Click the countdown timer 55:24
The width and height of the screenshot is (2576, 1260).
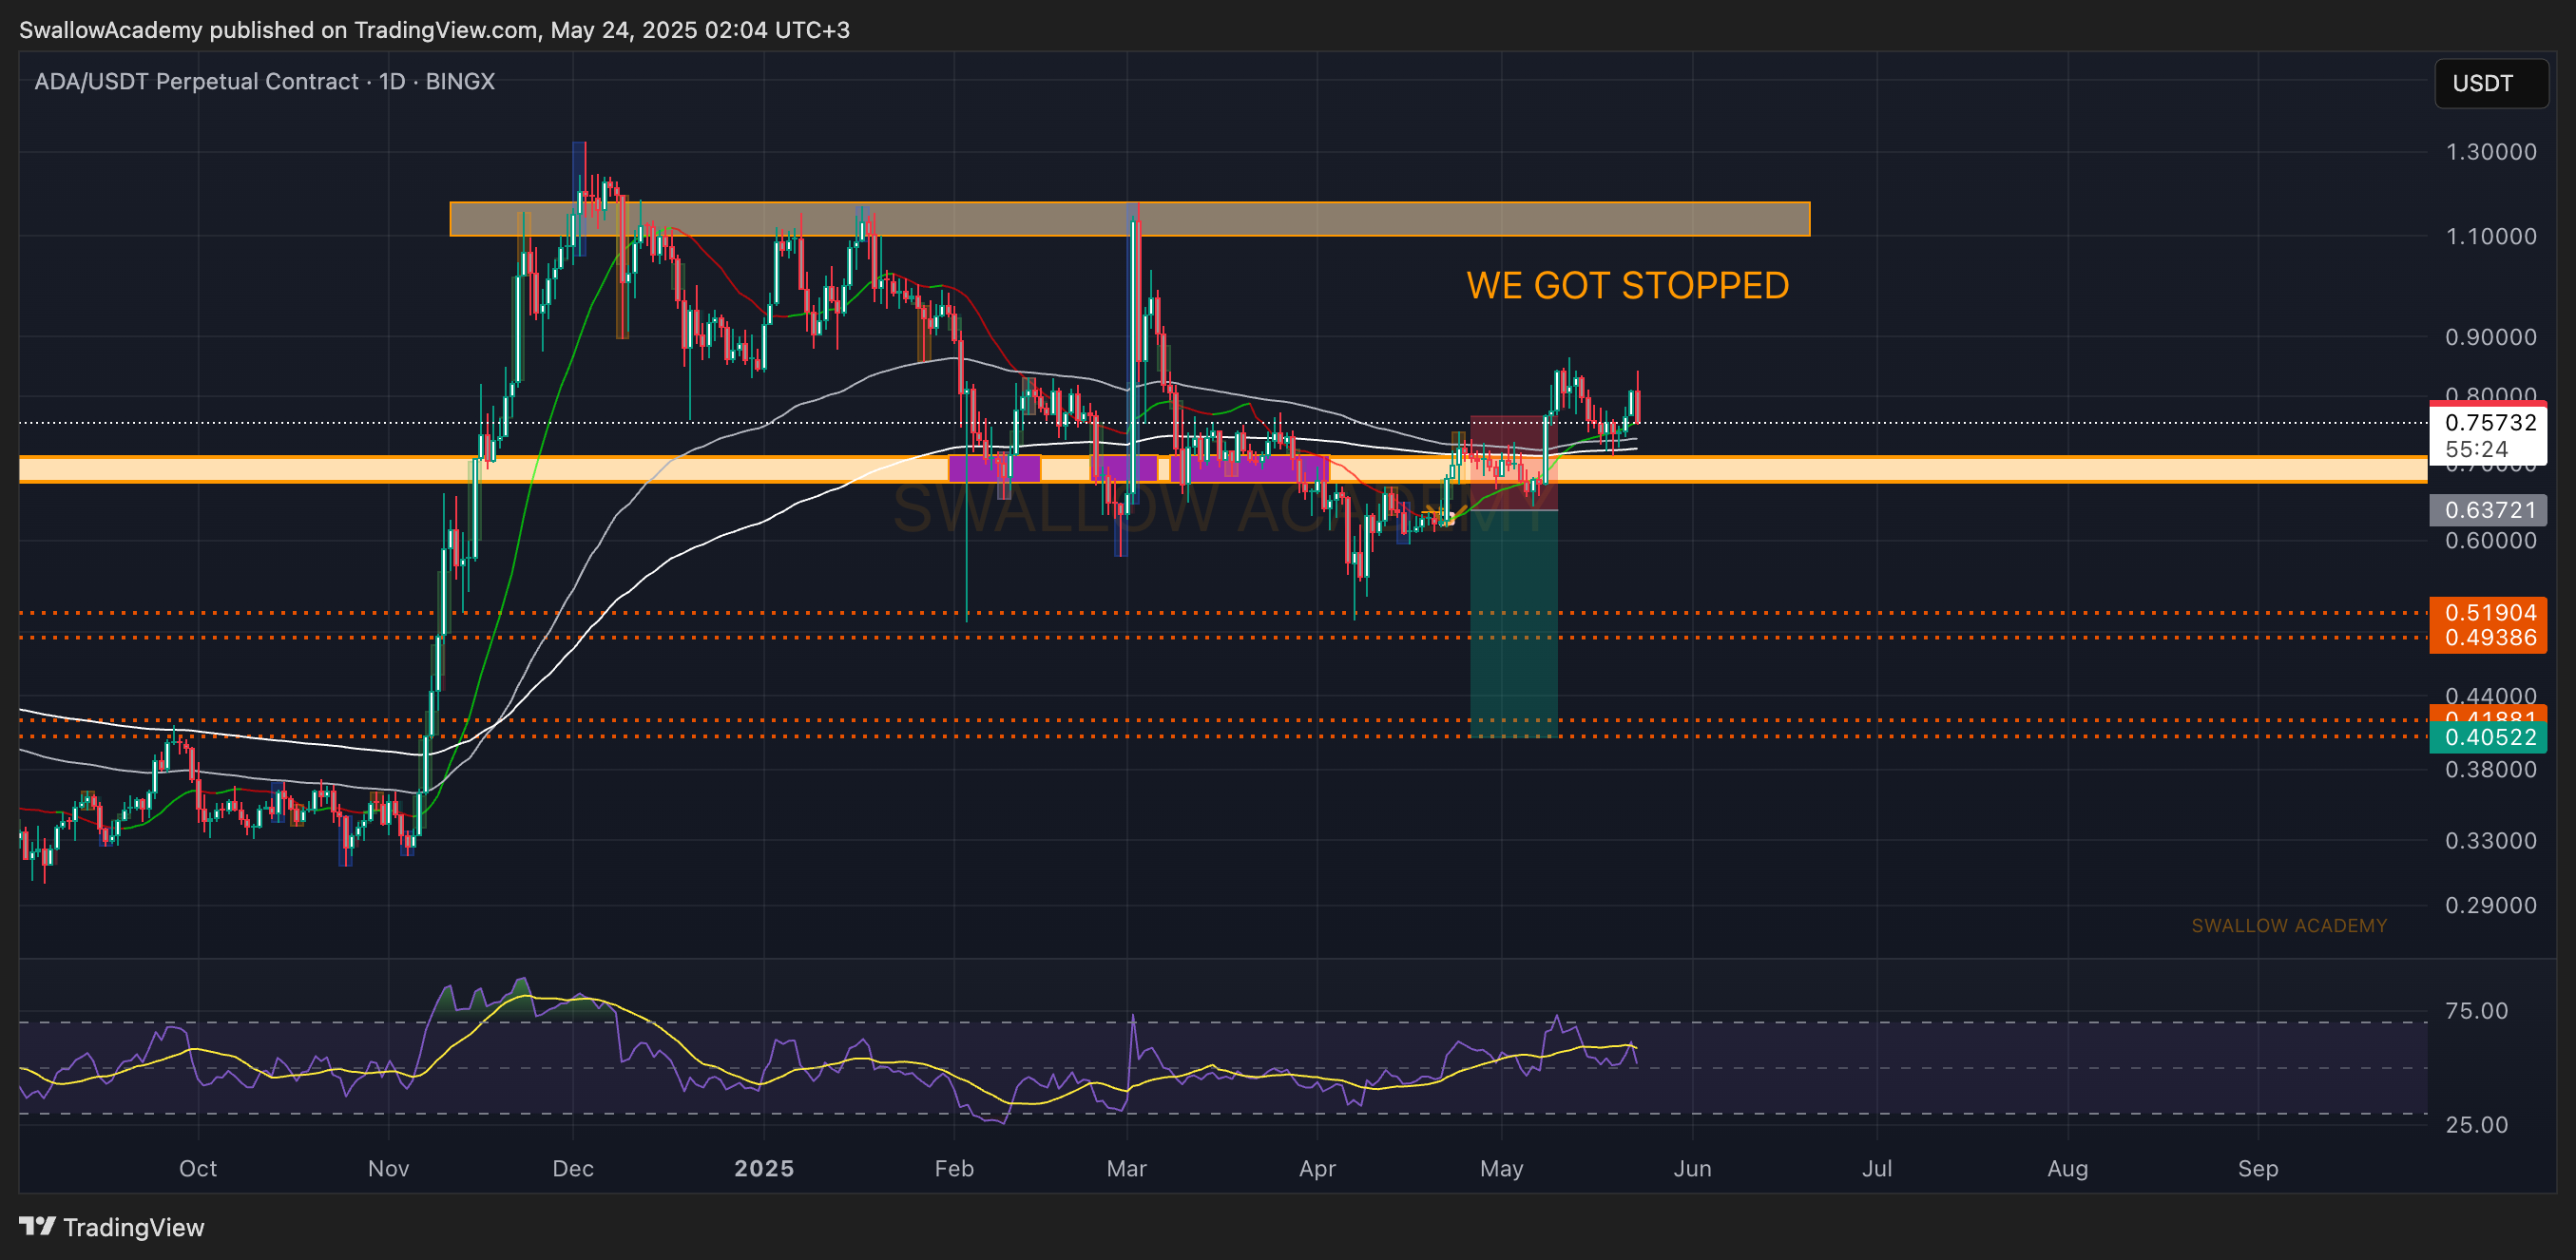pos(2476,449)
